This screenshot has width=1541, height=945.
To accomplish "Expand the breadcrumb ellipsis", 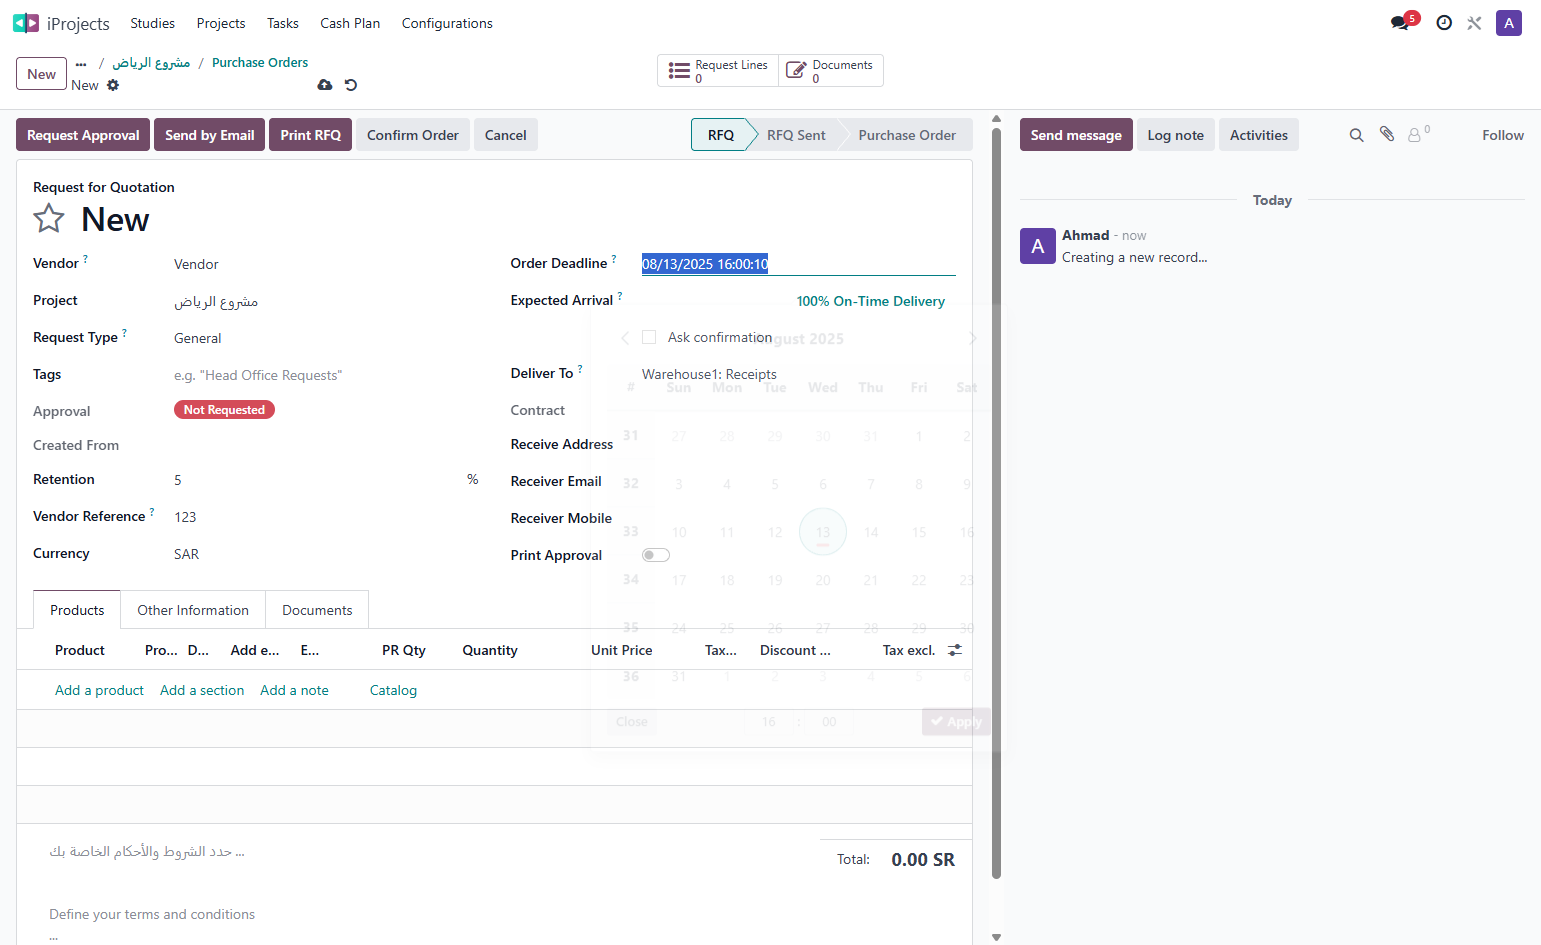I will 81,63.
